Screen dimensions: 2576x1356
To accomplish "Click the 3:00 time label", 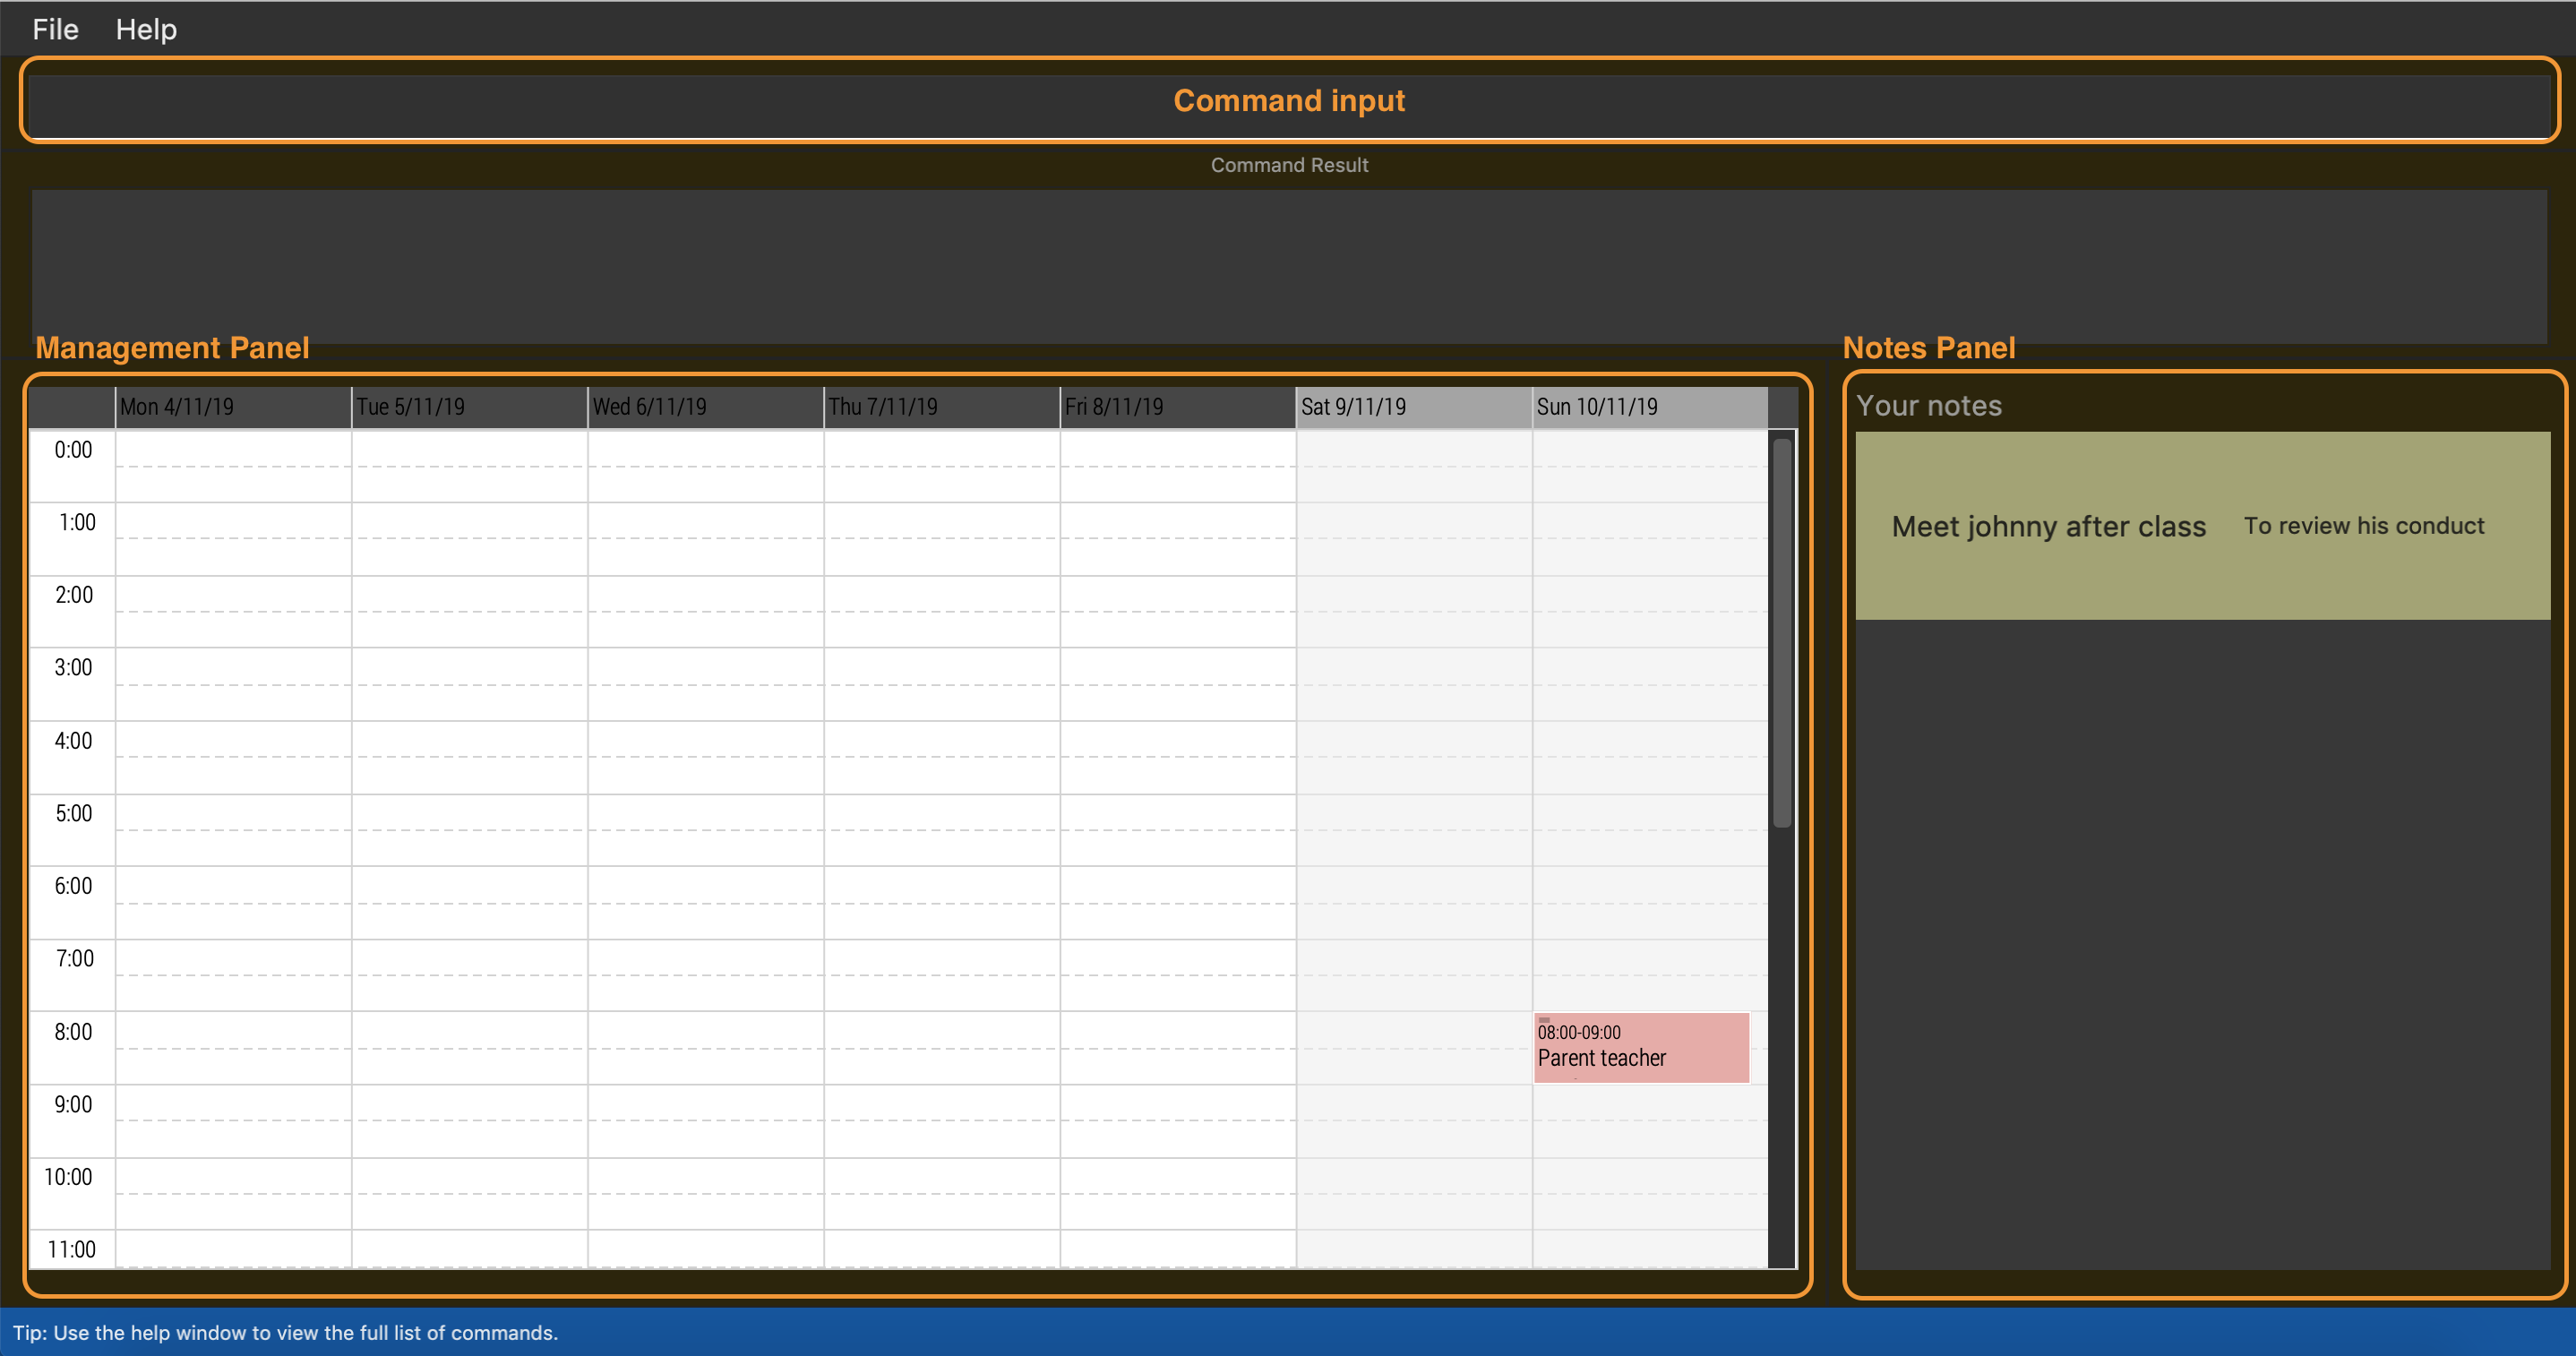I will click(x=73, y=667).
